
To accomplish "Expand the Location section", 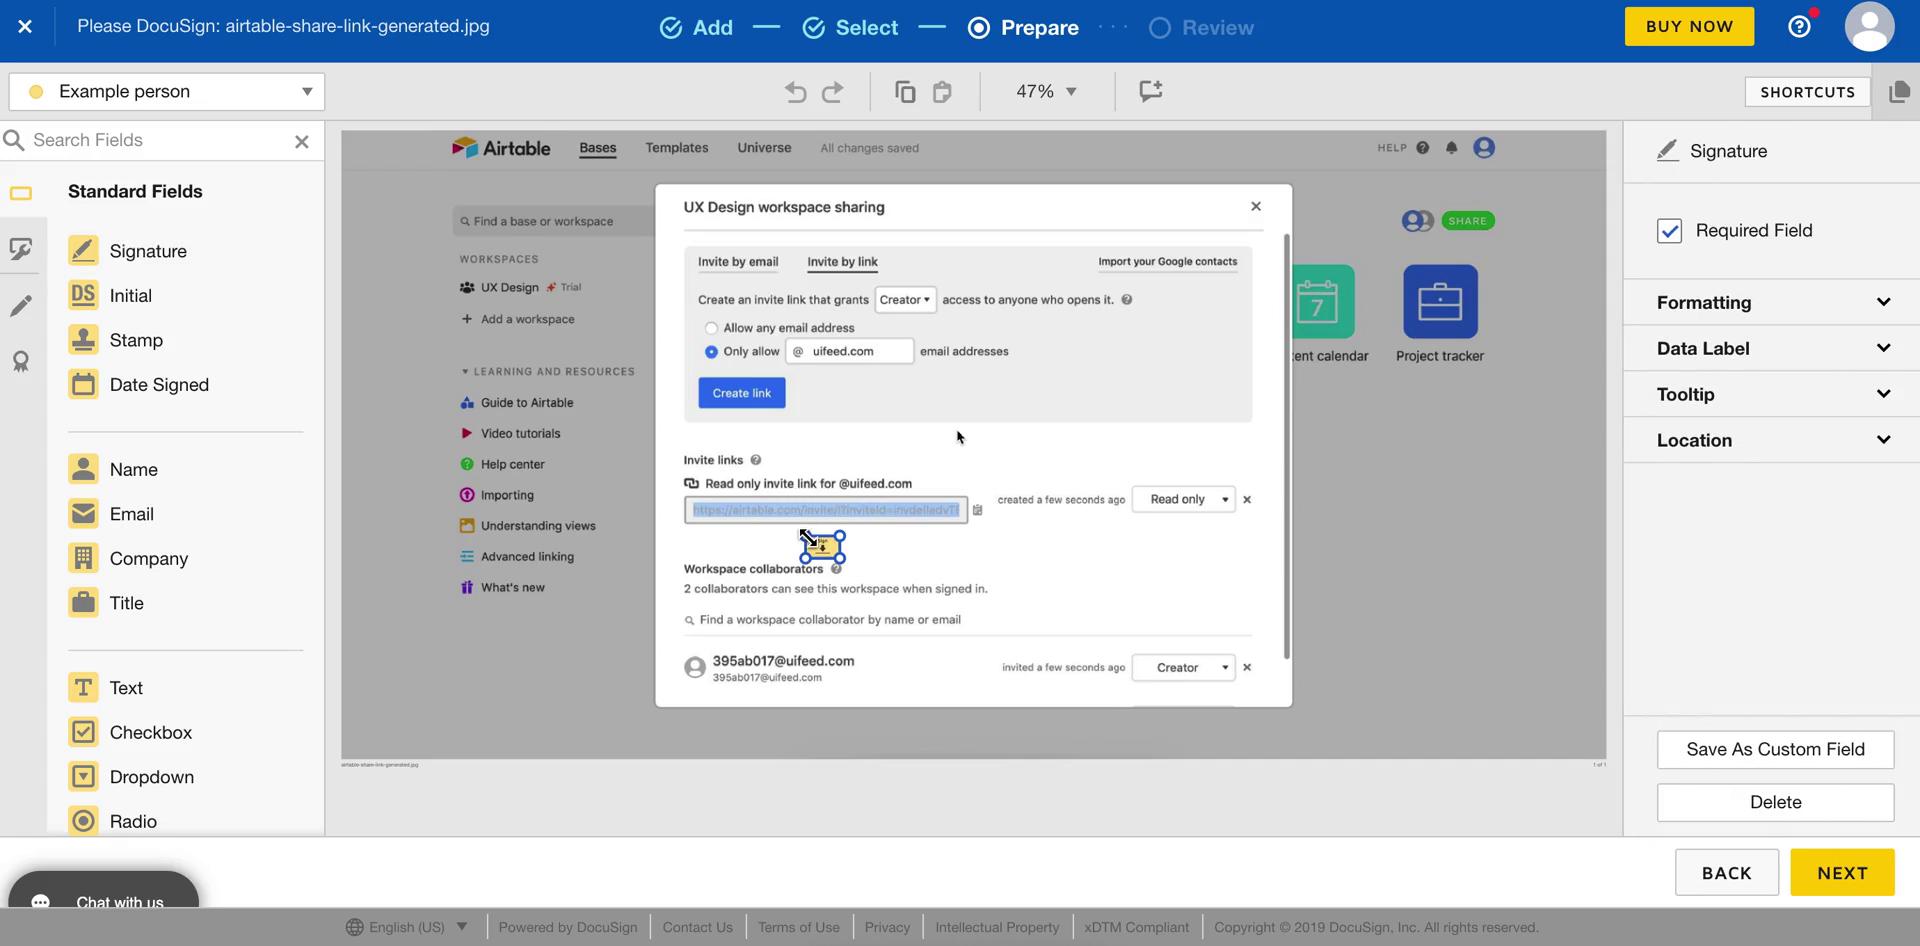I will 1772,440.
